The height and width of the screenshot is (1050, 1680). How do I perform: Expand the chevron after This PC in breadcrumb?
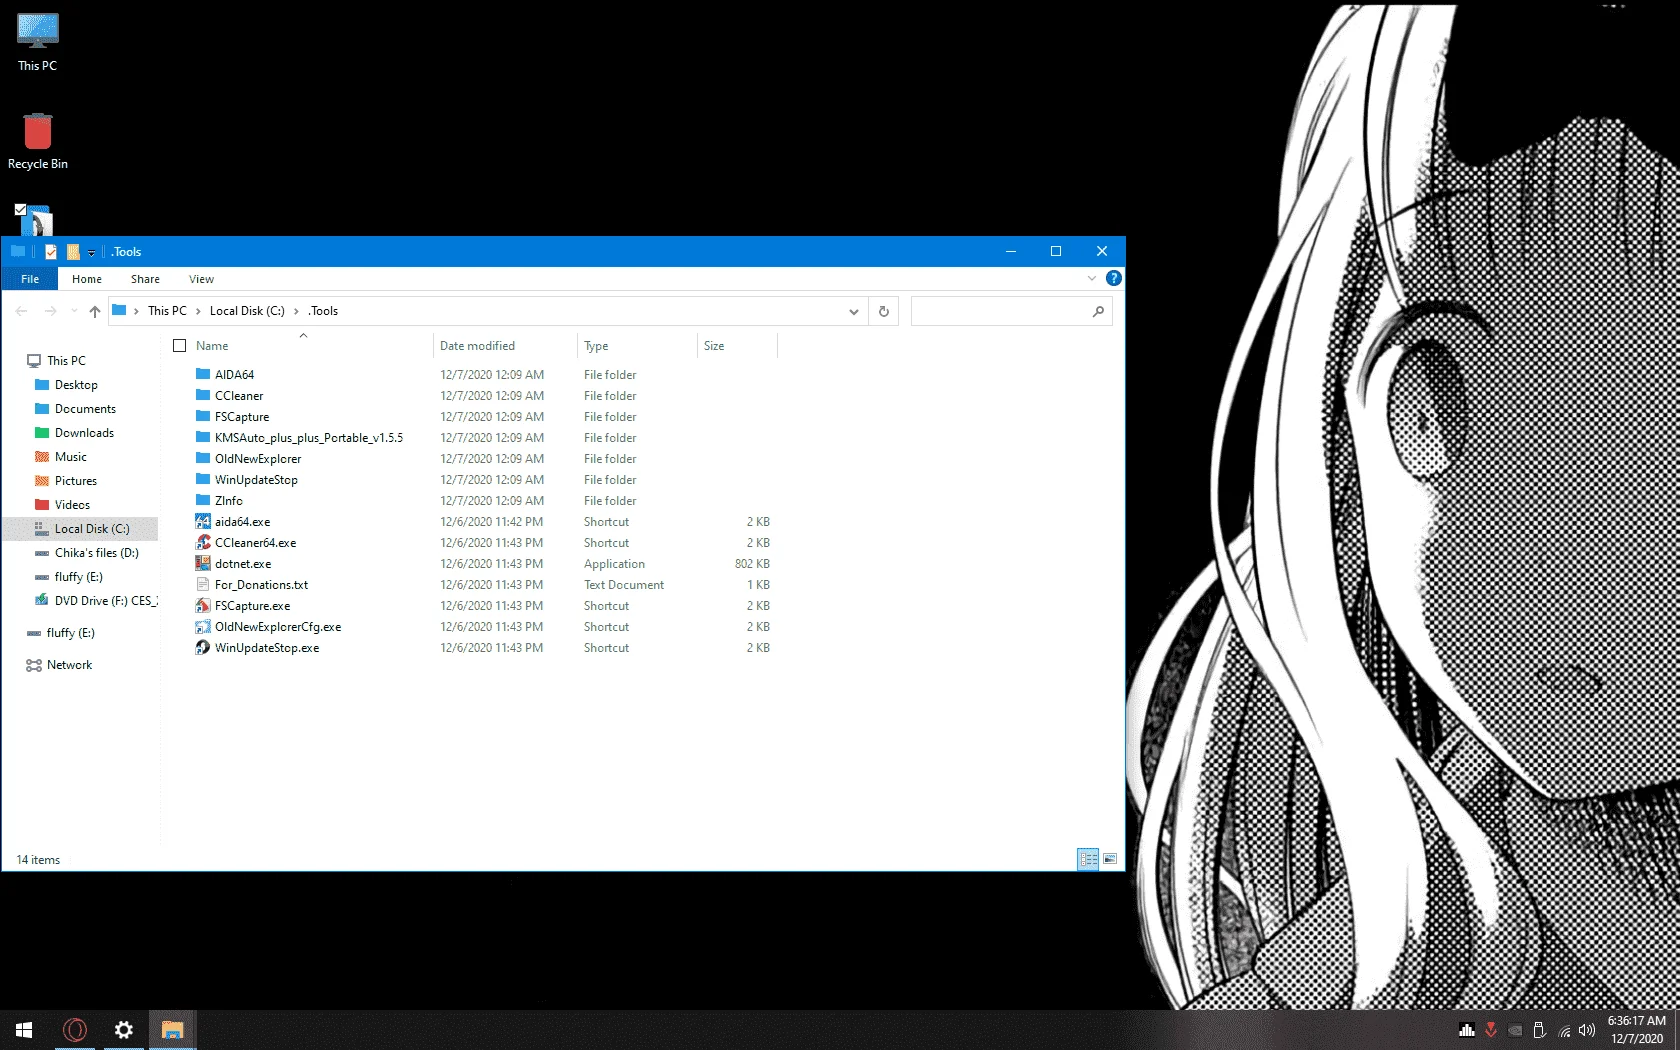click(198, 311)
